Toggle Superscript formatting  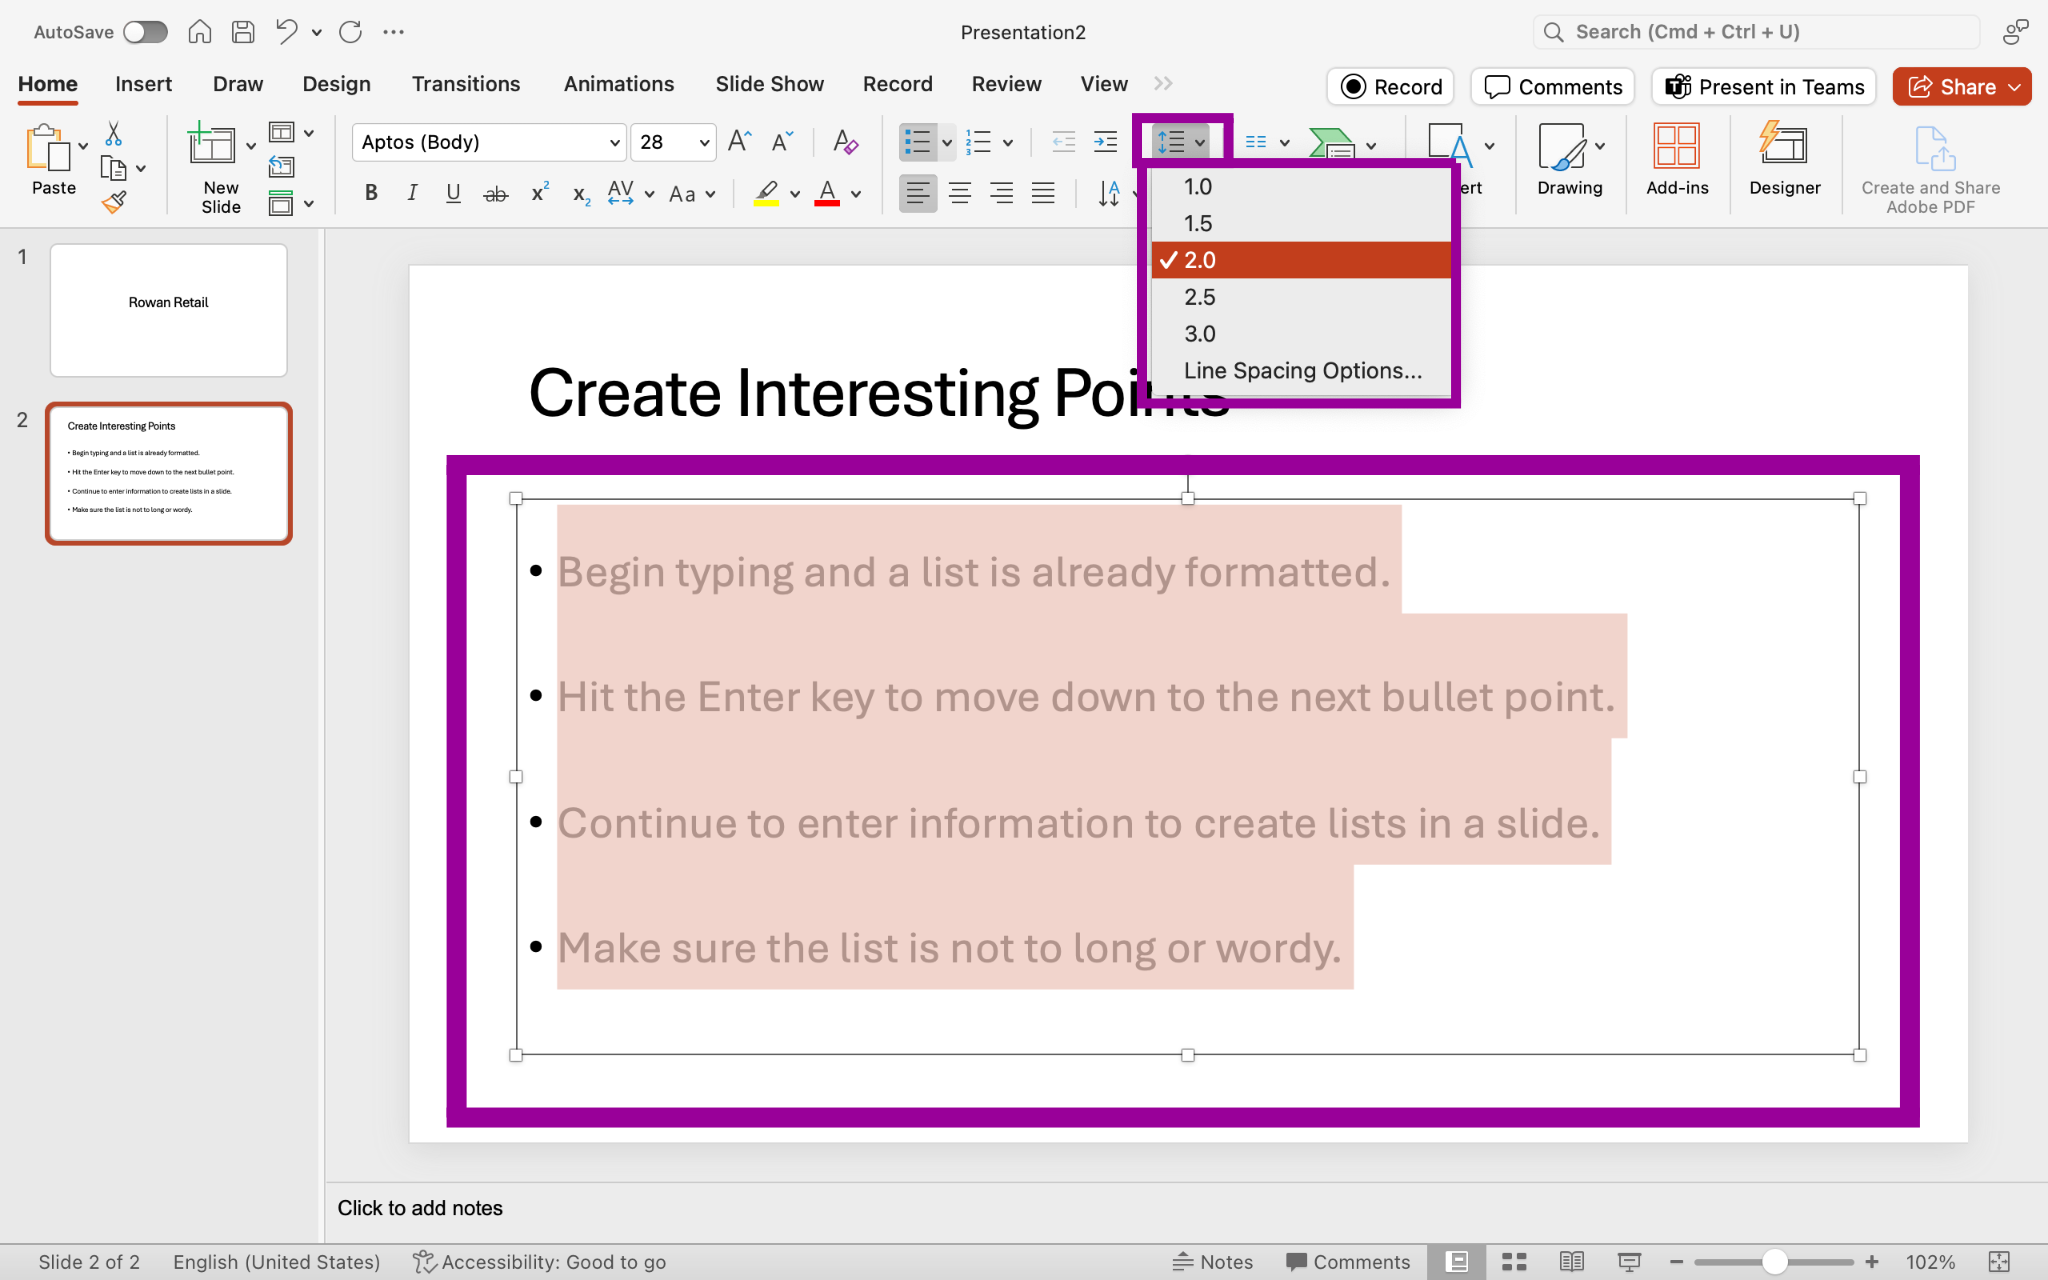540,192
